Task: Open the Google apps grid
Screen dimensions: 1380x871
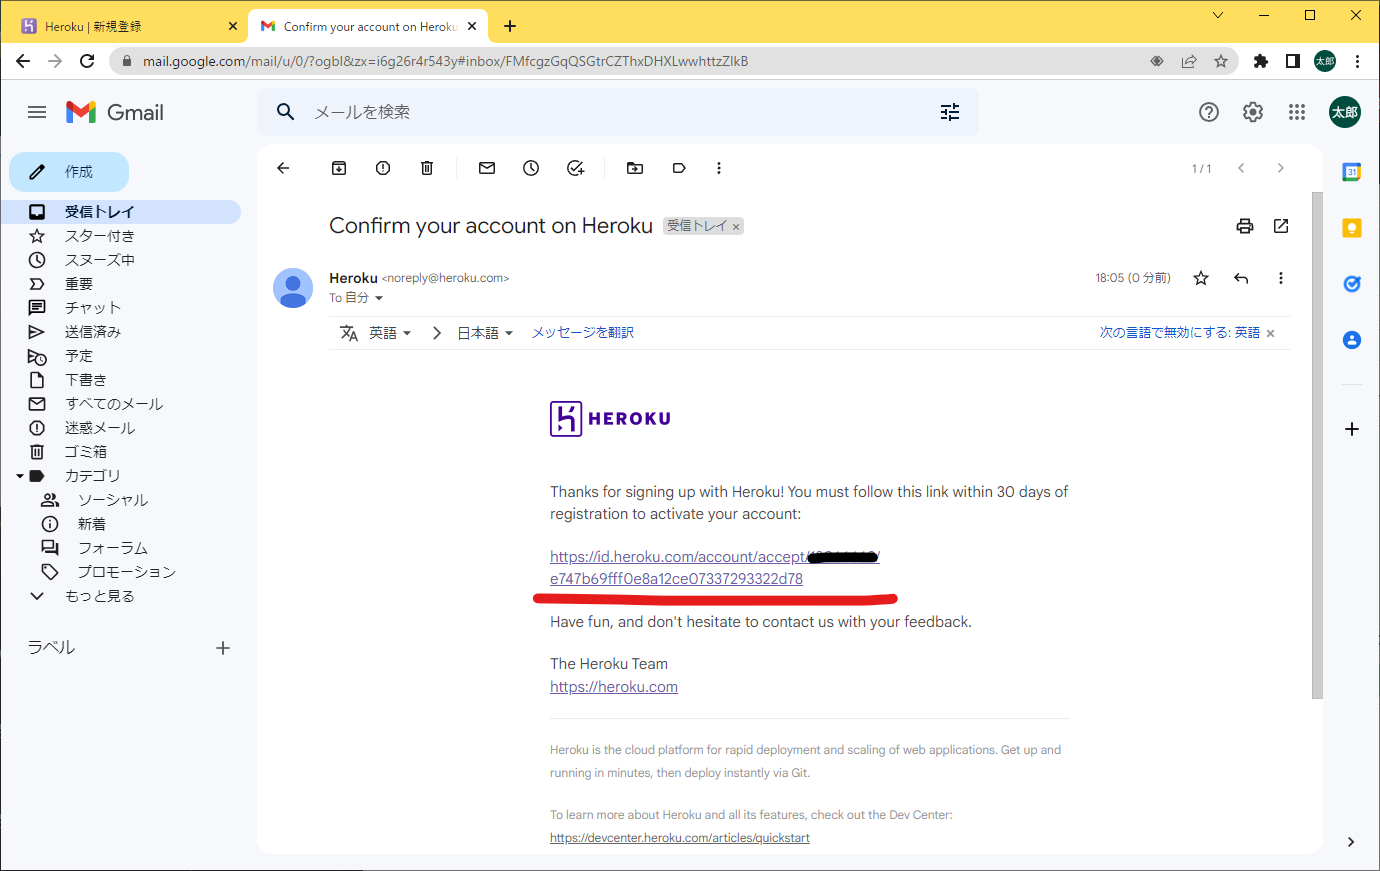Action: click(1297, 112)
